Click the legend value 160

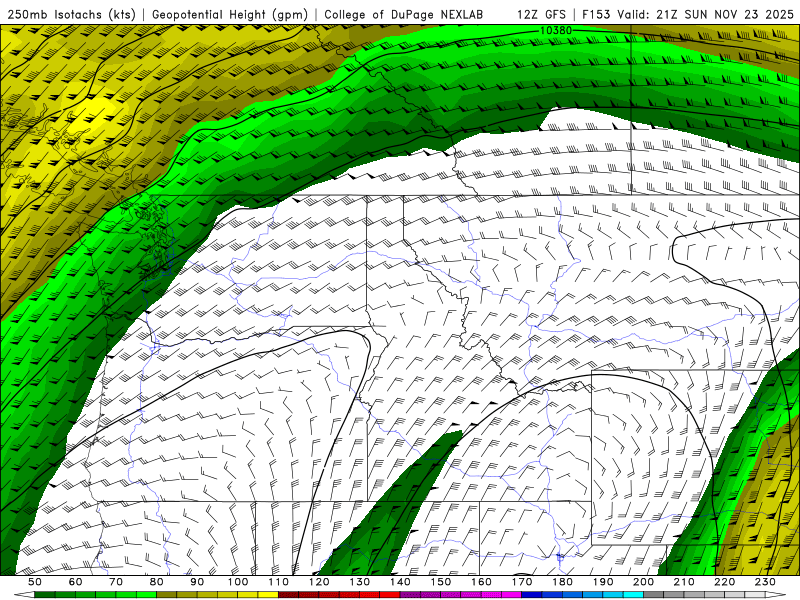coord(481,582)
